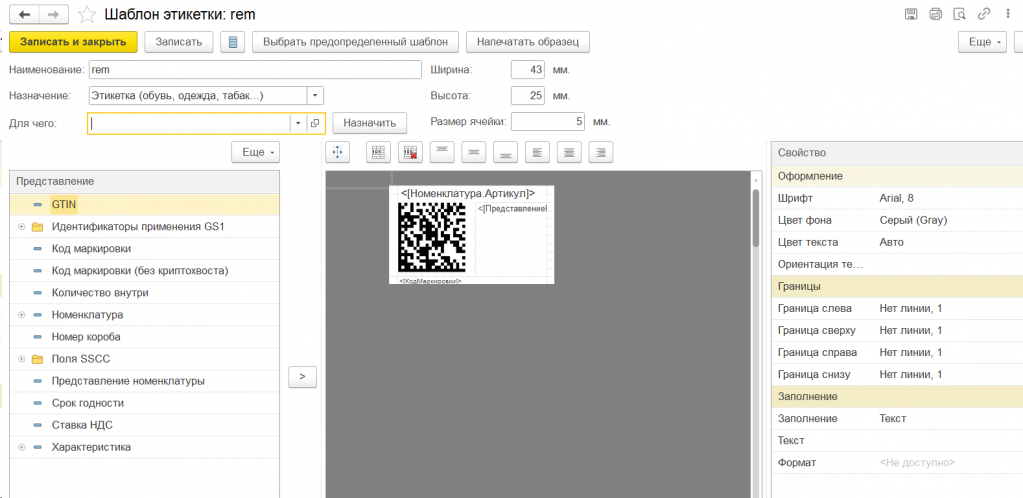Click the Для чего input field

pyautogui.click(x=189, y=123)
